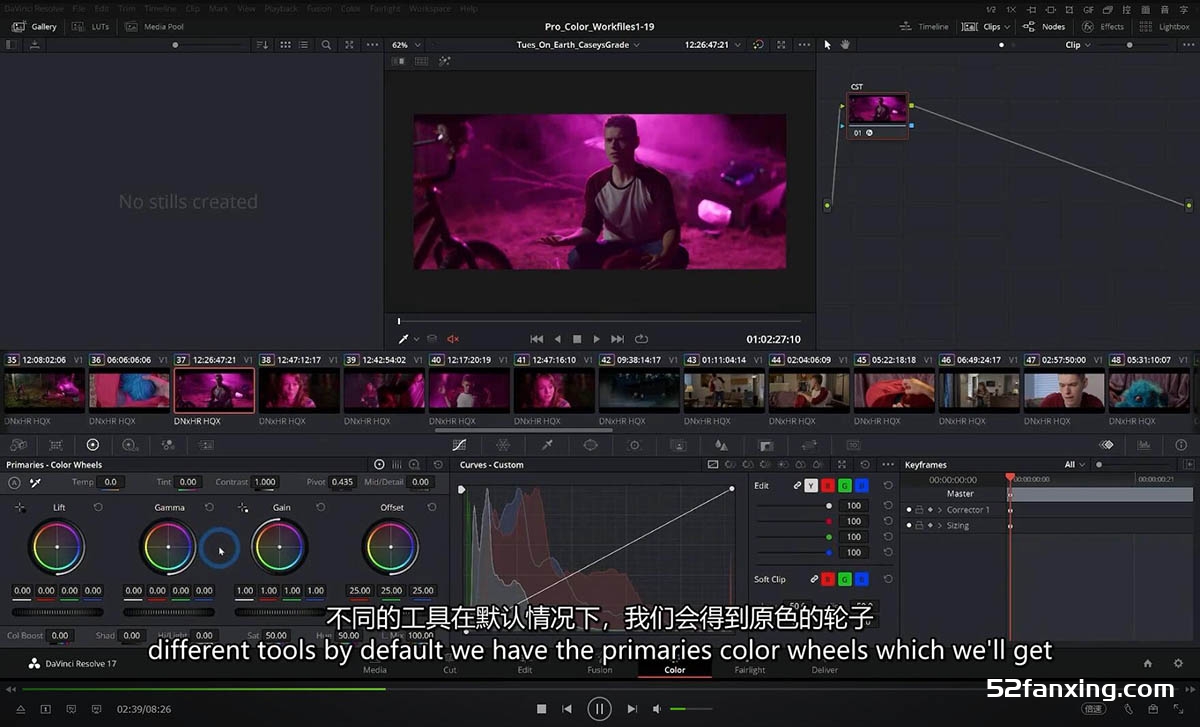Expand the Corector 1 keyframe track
The image size is (1200, 727).
pyautogui.click(x=940, y=510)
